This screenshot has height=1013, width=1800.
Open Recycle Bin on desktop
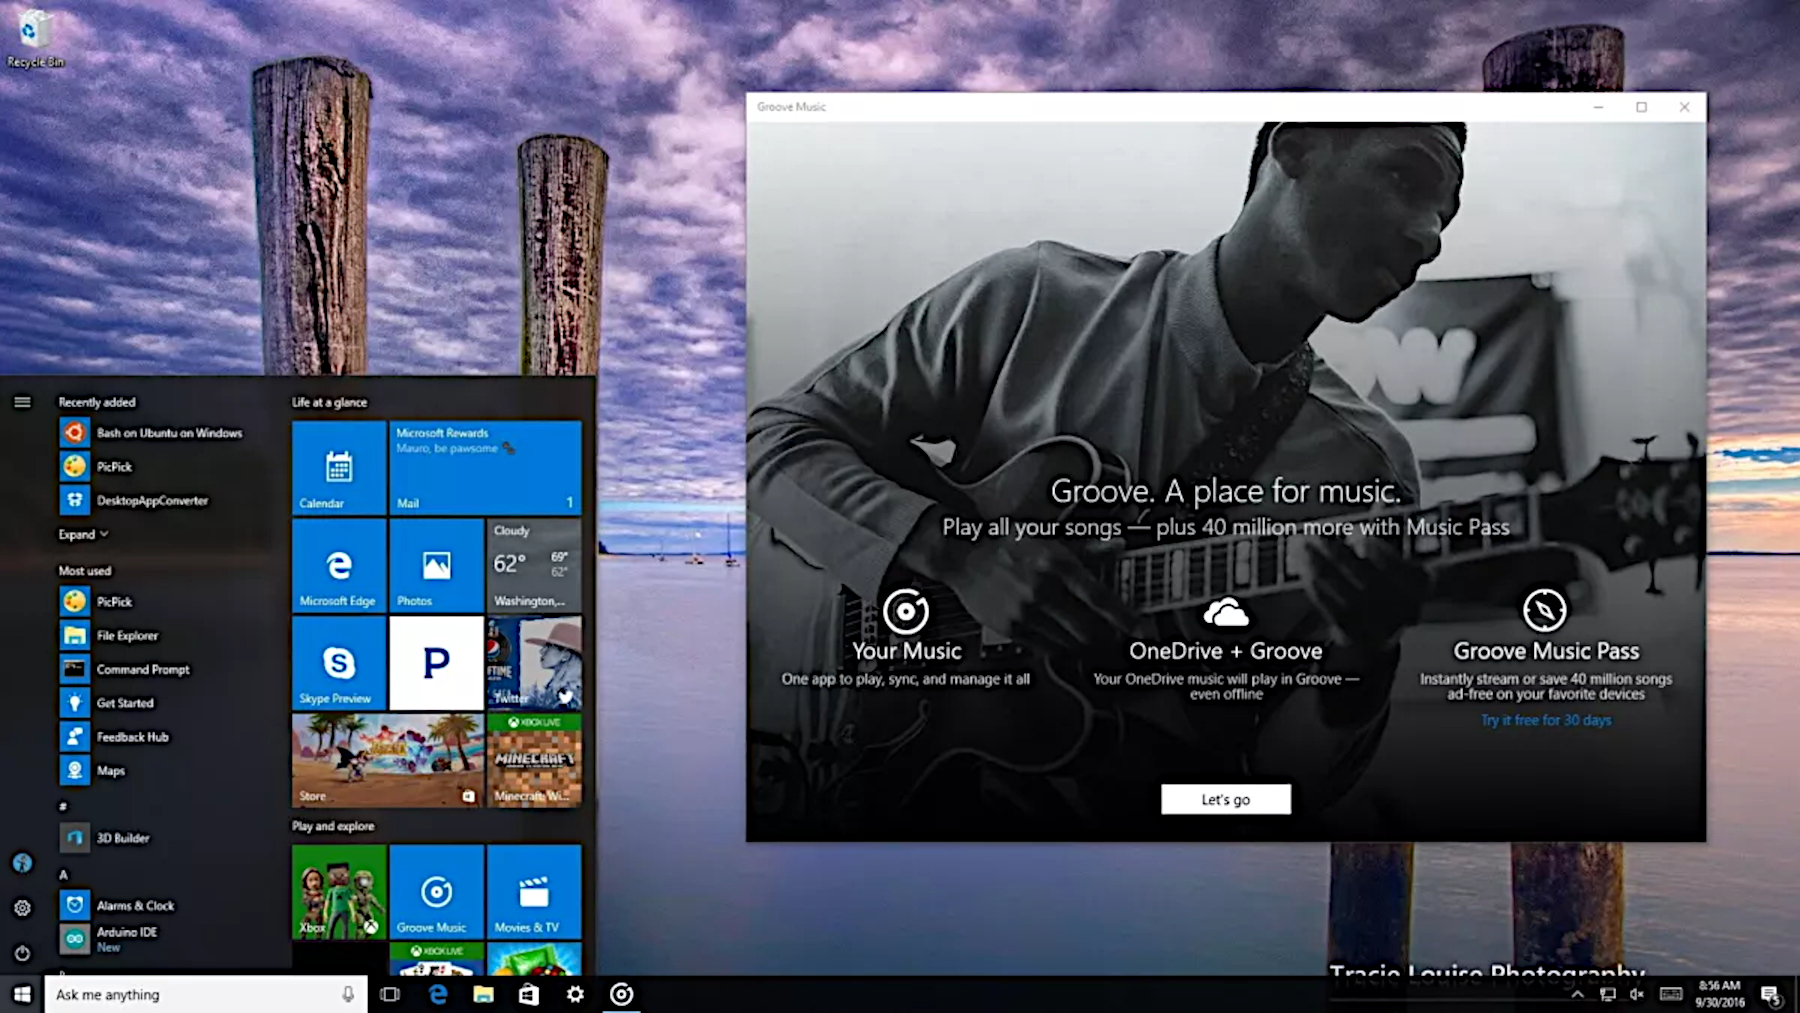click(x=35, y=39)
